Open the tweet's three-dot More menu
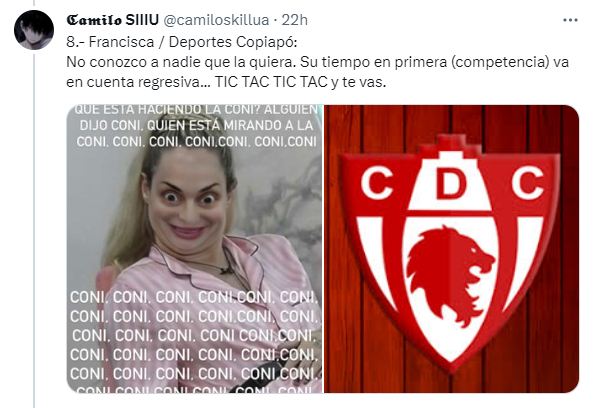 [570, 20]
